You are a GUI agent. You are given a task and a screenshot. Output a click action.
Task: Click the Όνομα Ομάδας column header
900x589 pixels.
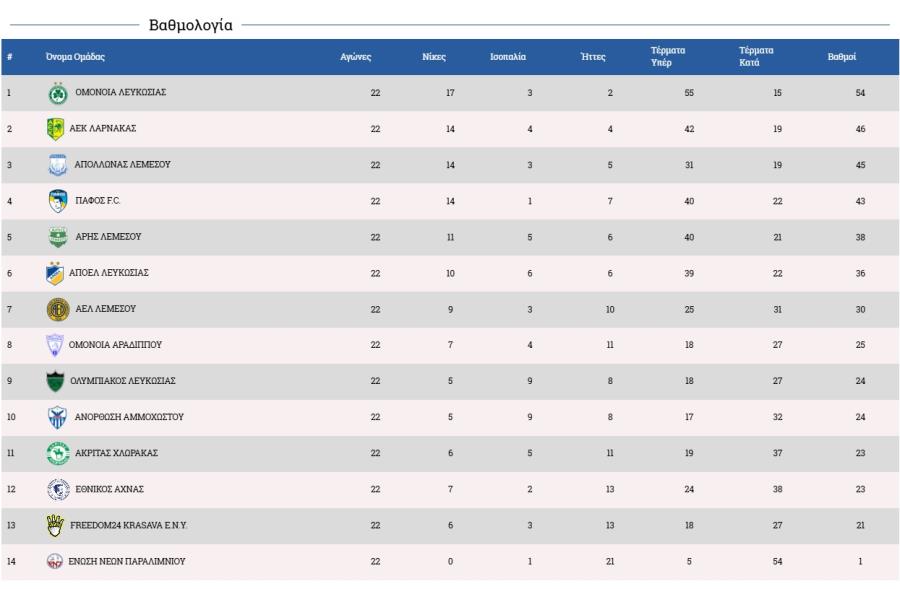(75, 57)
